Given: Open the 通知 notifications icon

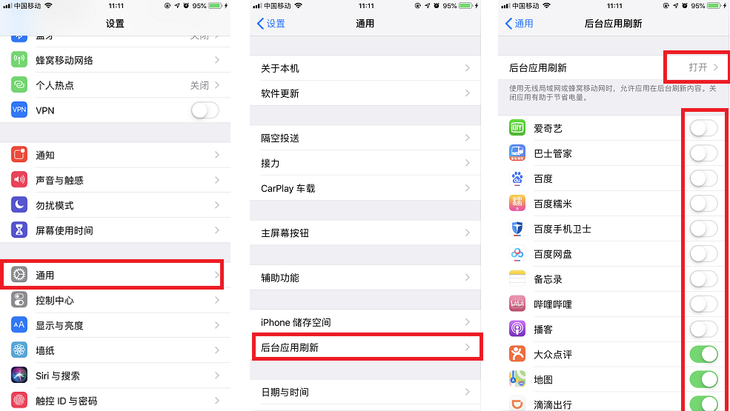Looking at the screenshot, I should click(19, 155).
